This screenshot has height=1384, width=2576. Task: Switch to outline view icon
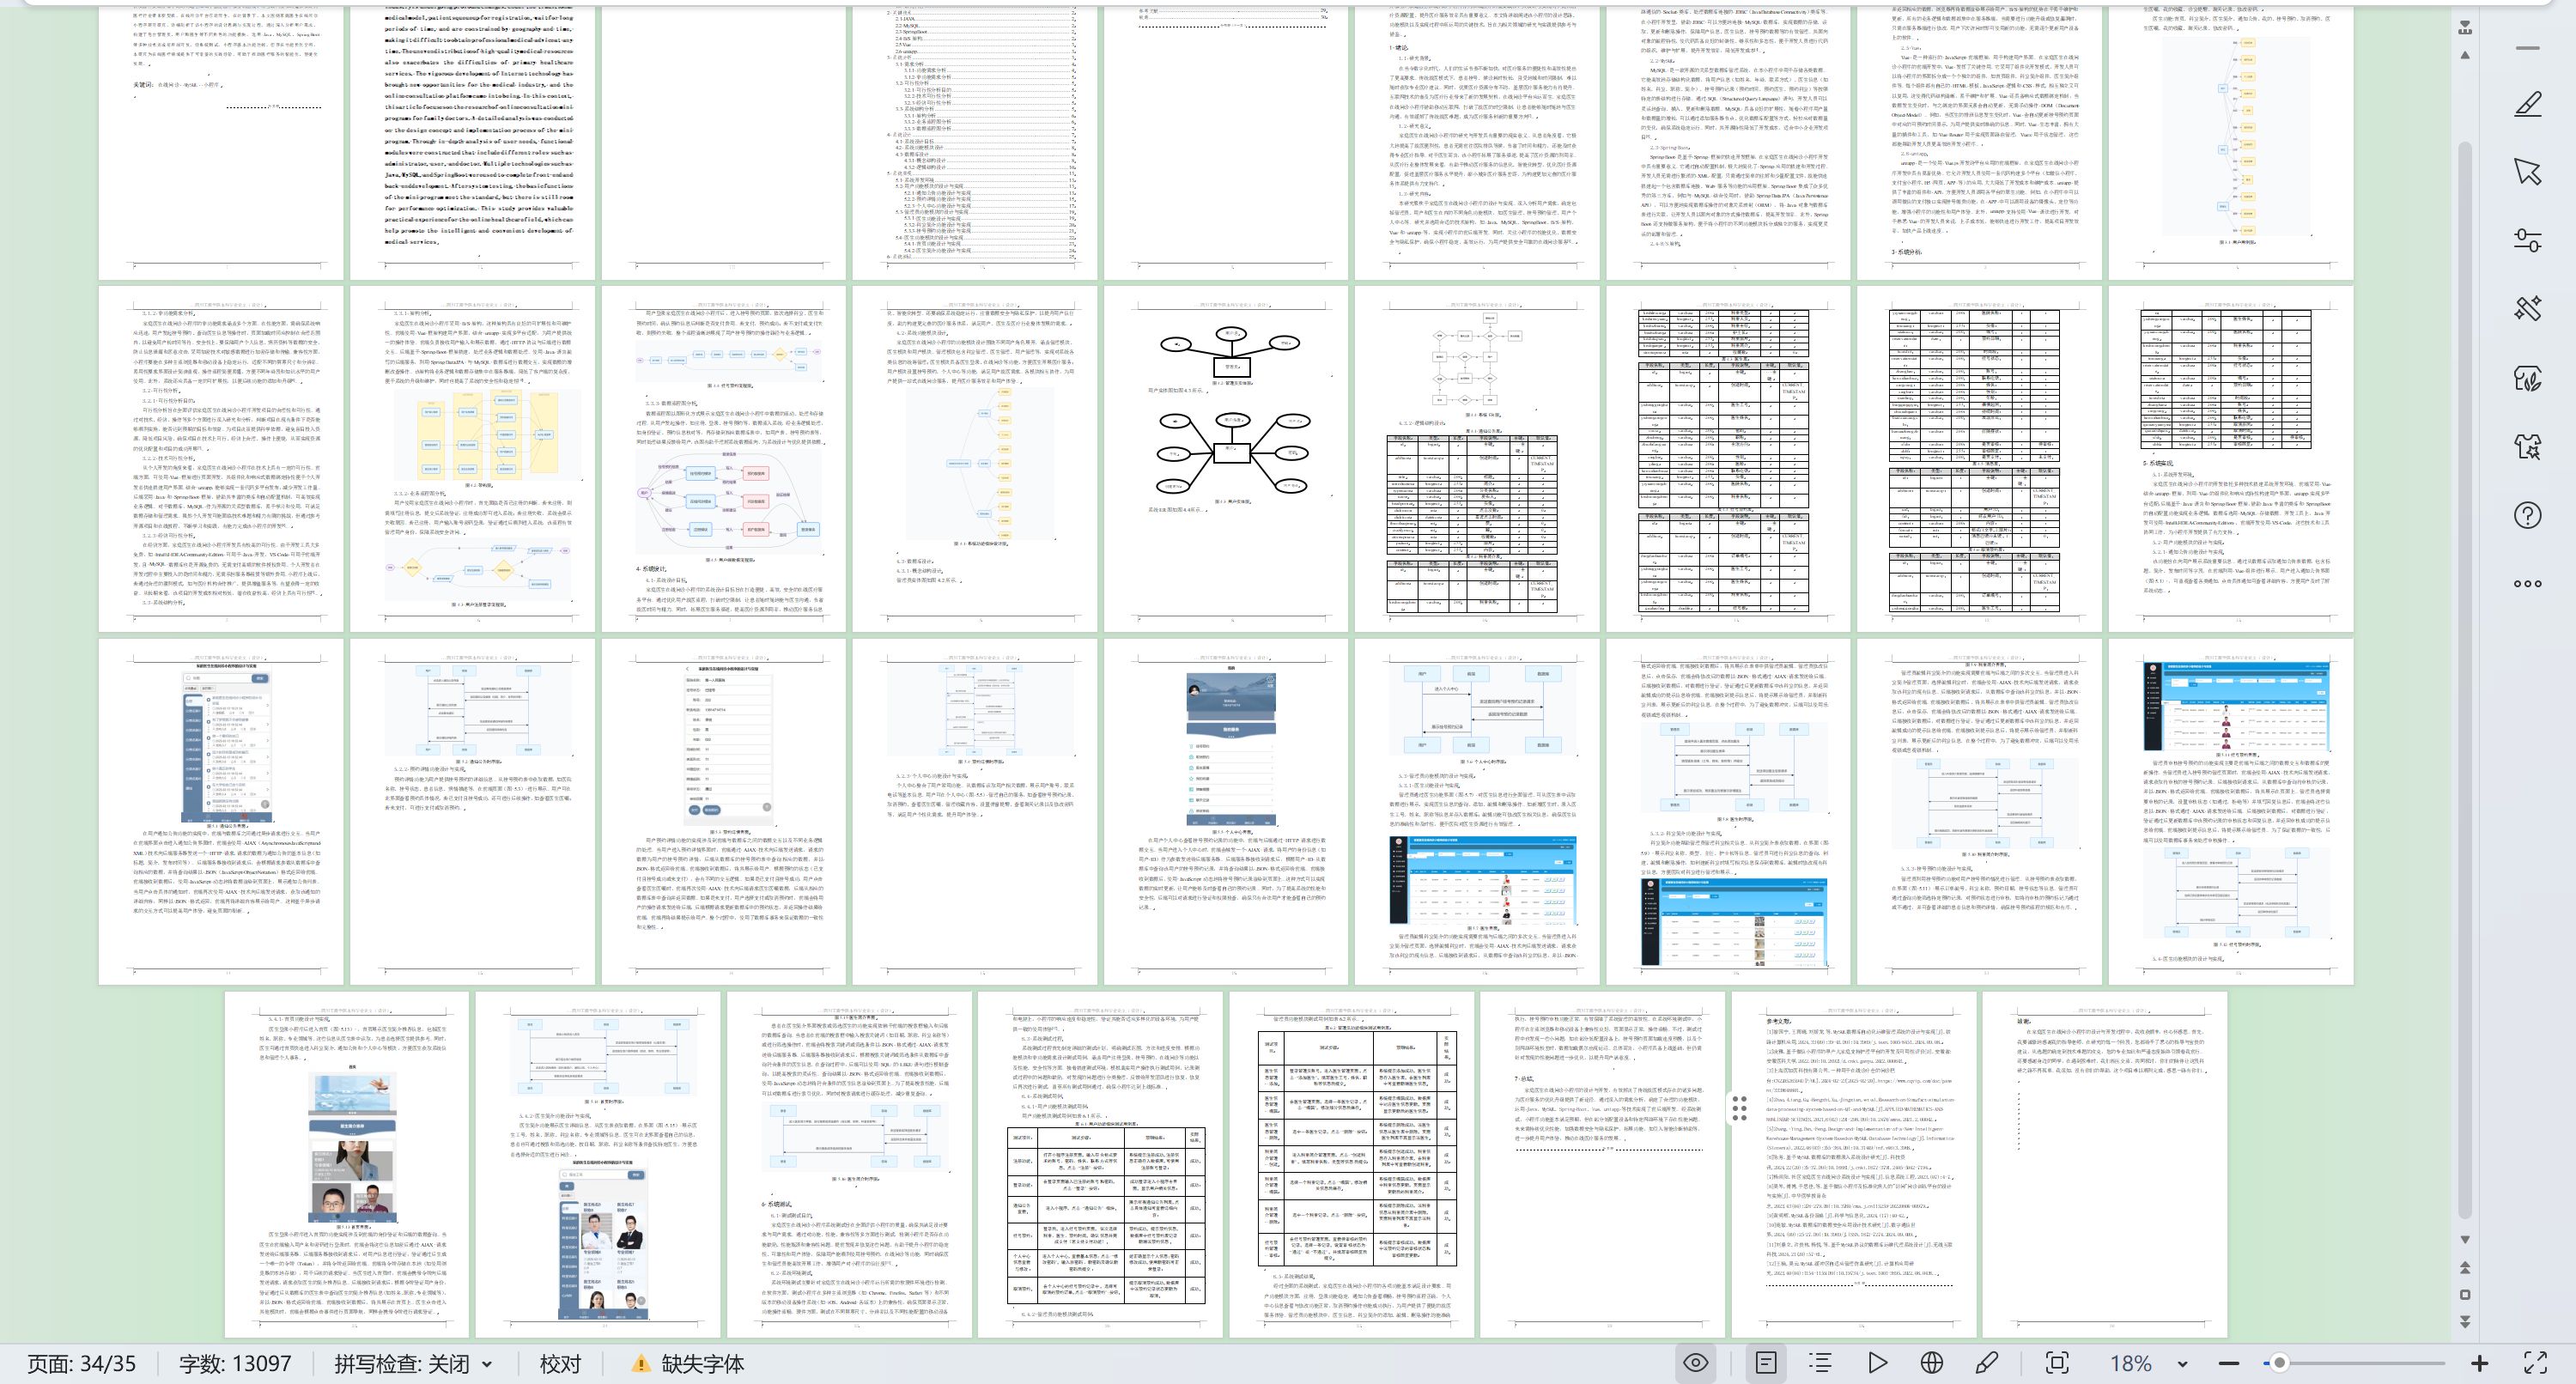click(x=1821, y=1363)
